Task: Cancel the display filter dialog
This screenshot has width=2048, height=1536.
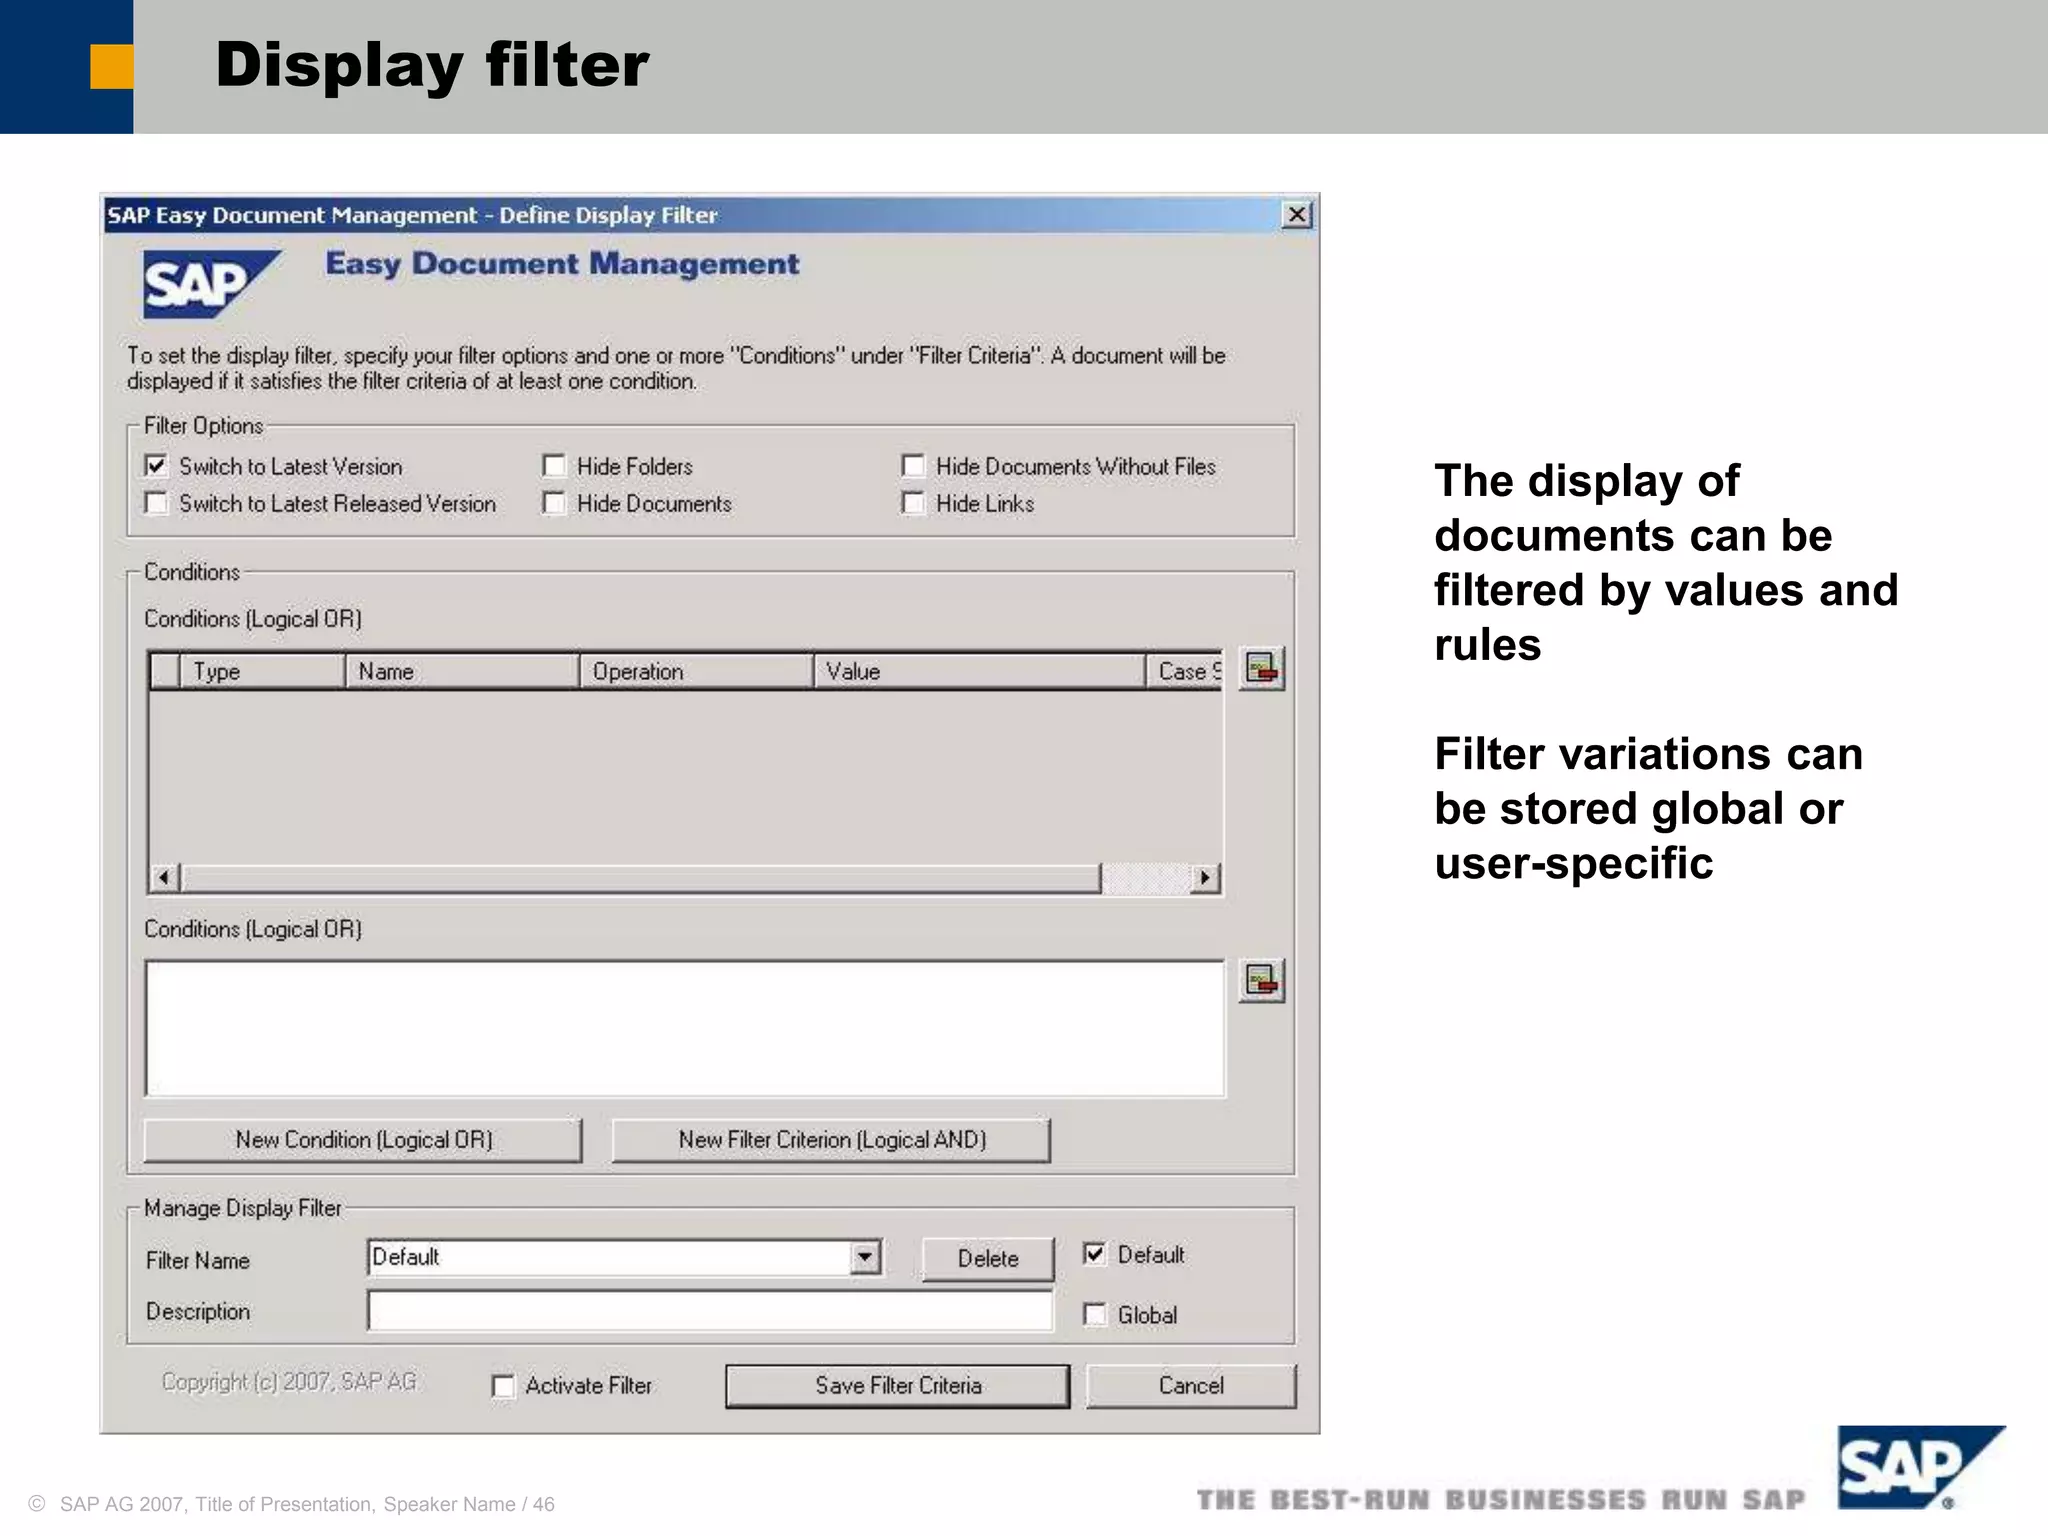Action: tap(1191, 1386)
